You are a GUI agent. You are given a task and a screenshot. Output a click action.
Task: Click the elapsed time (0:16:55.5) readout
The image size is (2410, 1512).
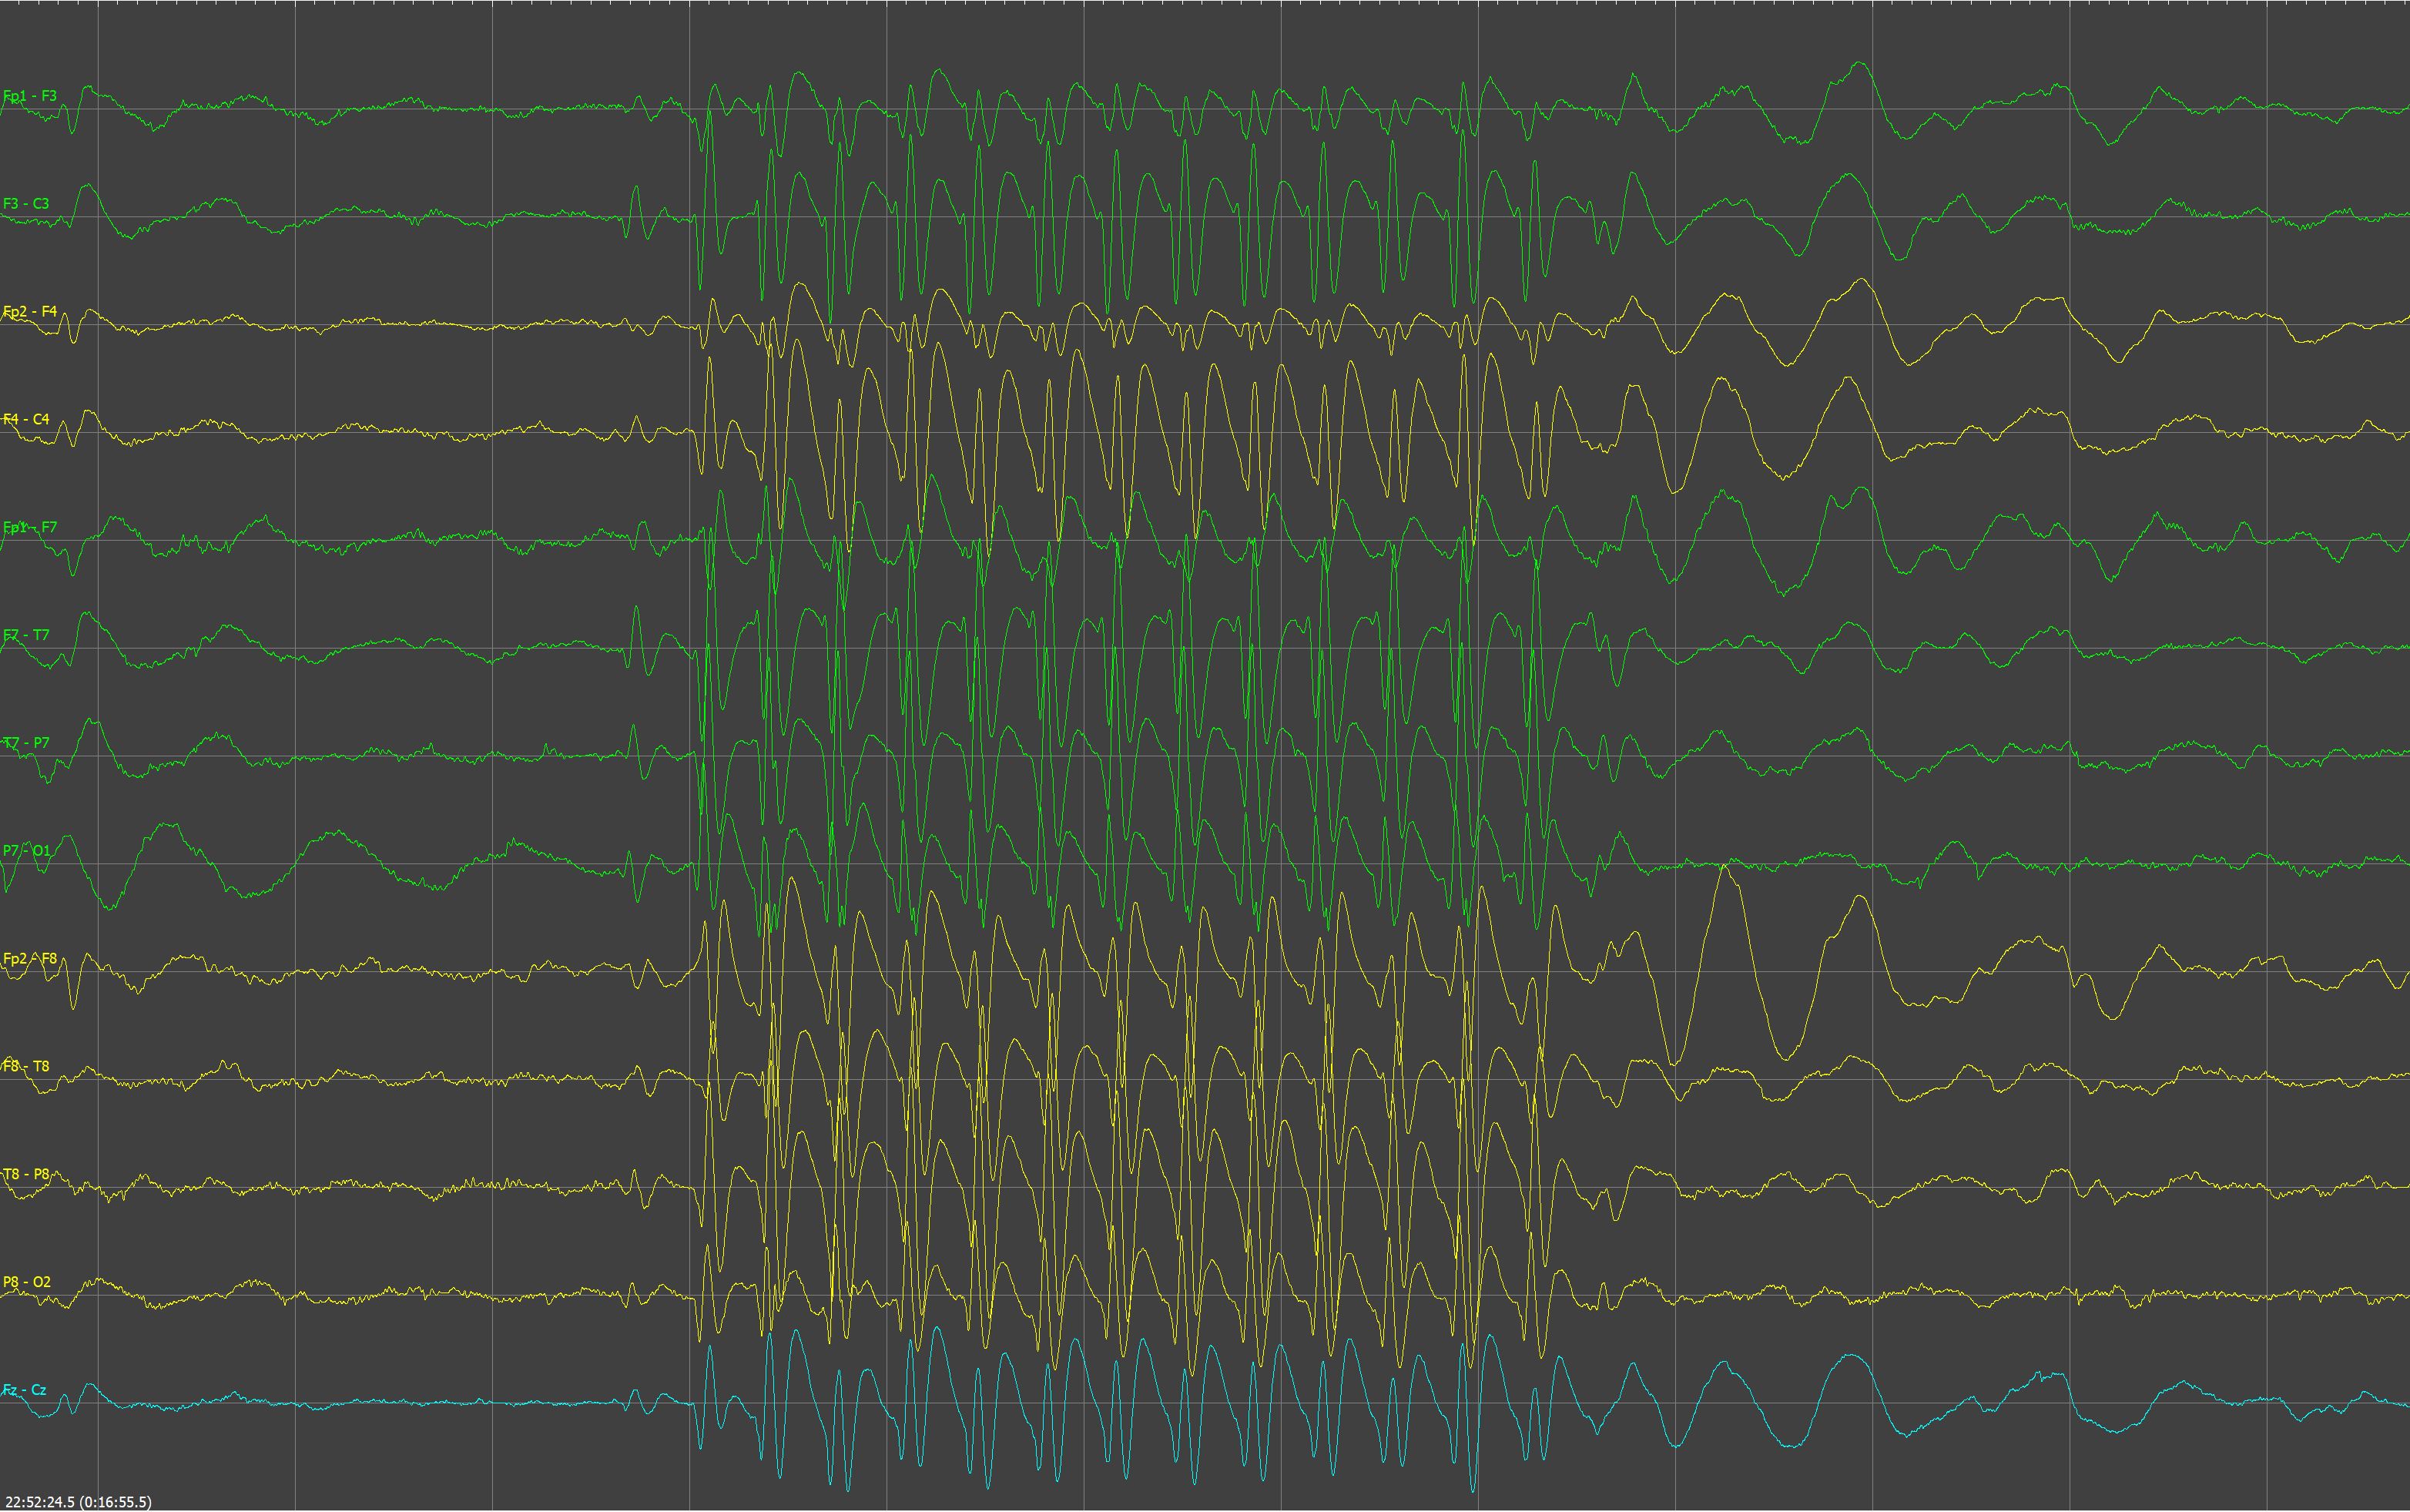point(116,1502)
